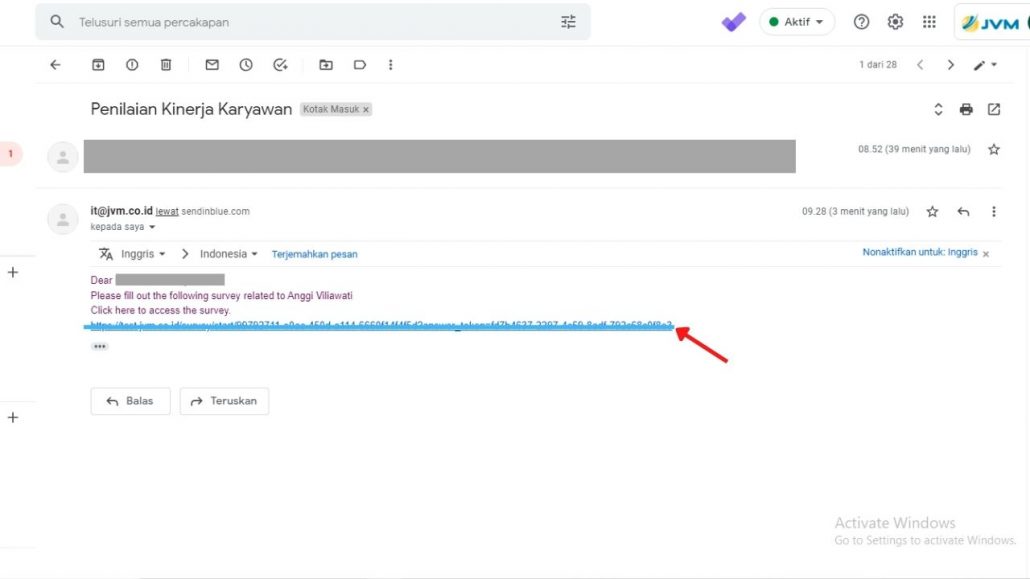1030x579 pixels.
Task: Click the translate icon beside Inggris
Action: [106, 254]
